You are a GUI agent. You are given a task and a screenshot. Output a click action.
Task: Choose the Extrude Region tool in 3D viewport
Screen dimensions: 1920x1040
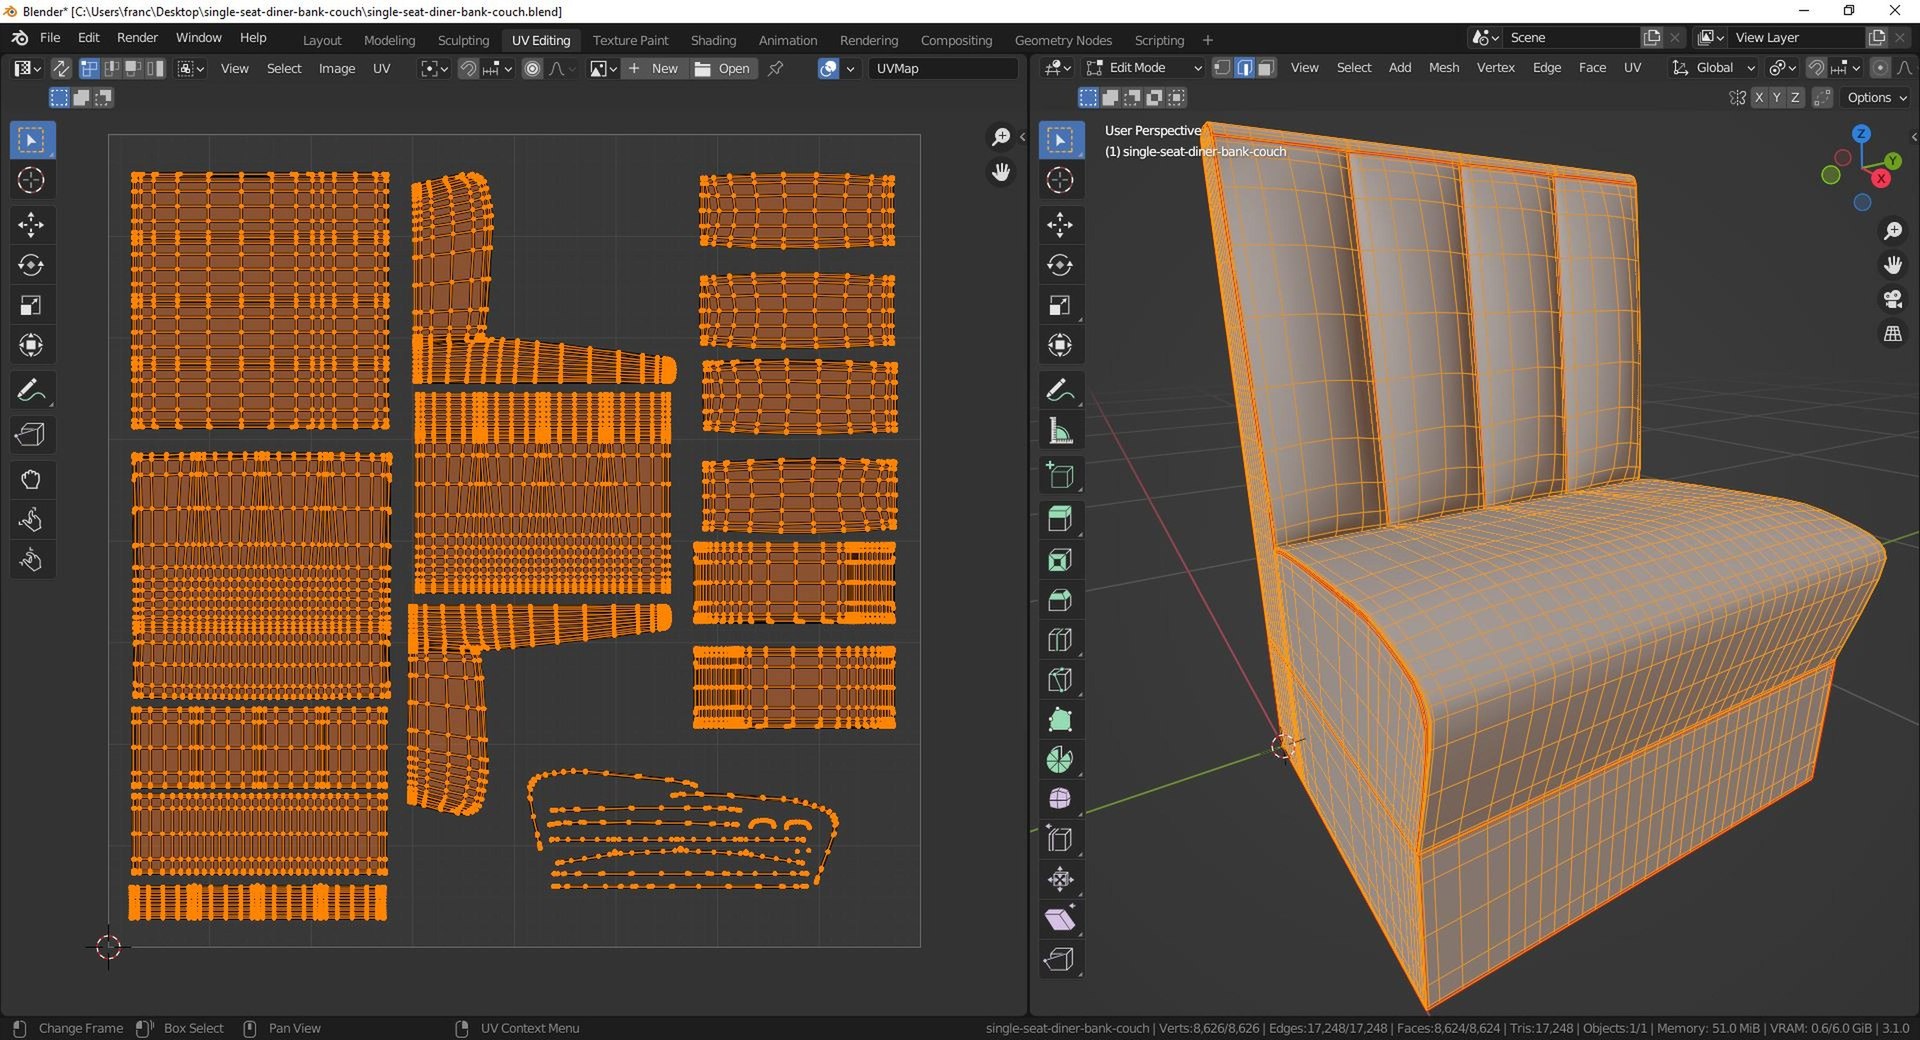pyautogui.click(x=1060, y=519)
